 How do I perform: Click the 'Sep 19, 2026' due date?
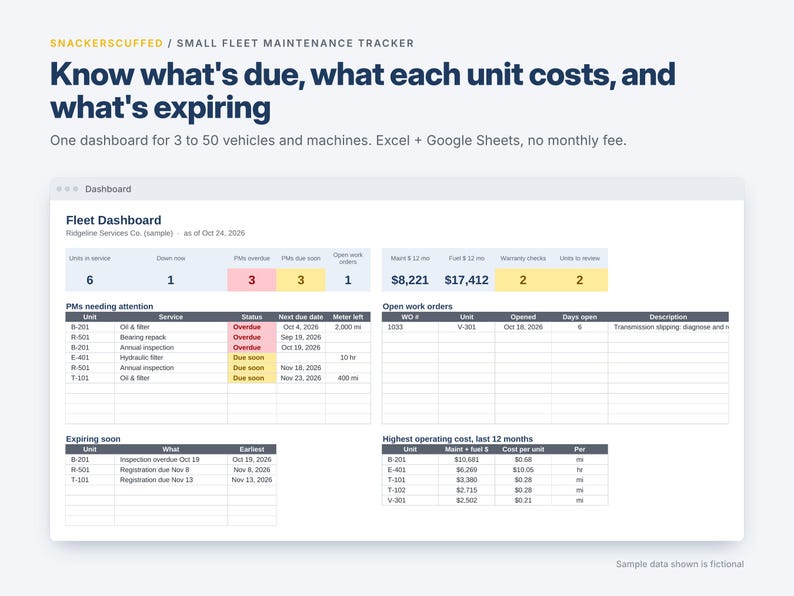tap(301, 337)
